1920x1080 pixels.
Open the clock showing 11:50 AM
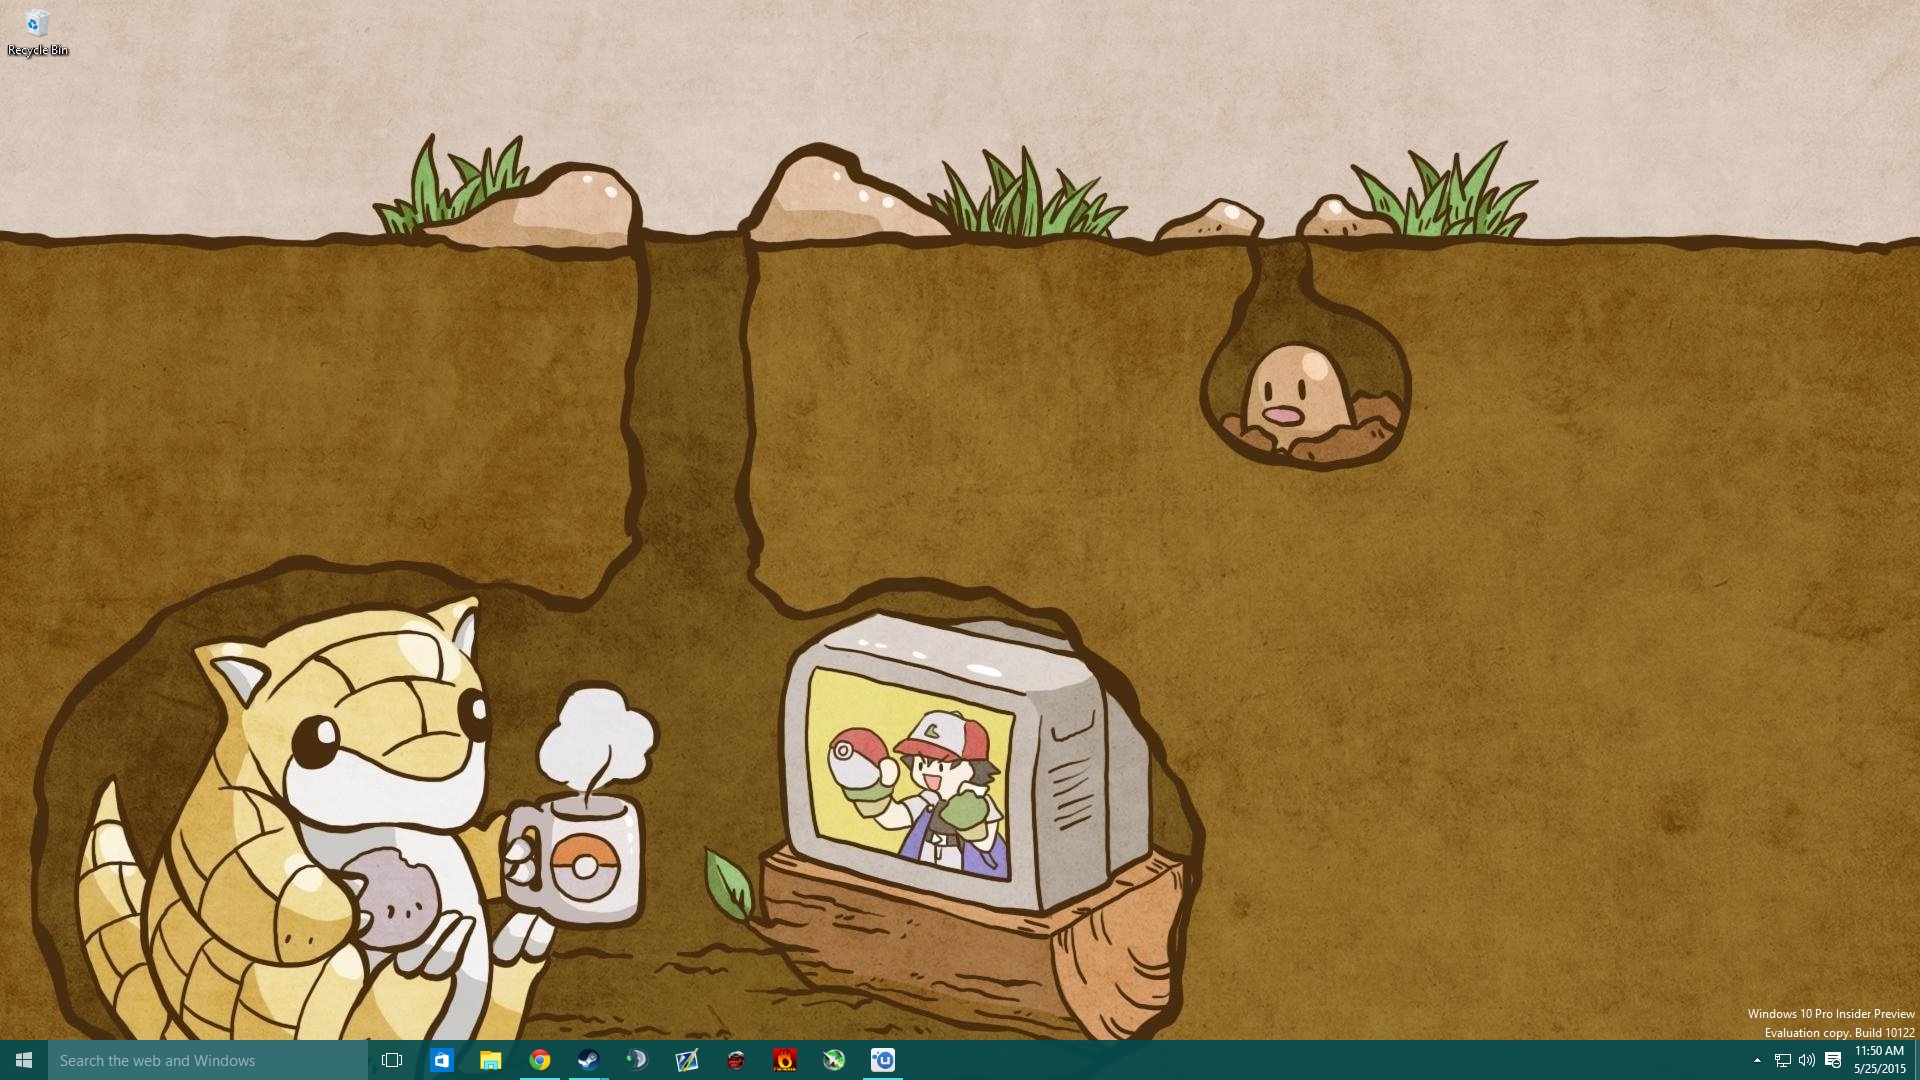[x=1880, y=1060]
